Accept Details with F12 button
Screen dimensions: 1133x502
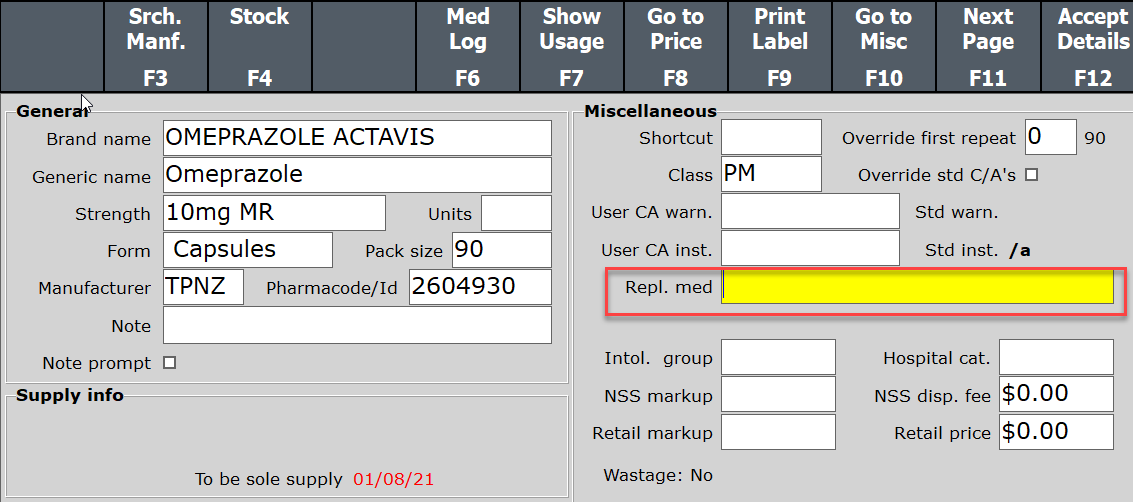coord(1090,46)
